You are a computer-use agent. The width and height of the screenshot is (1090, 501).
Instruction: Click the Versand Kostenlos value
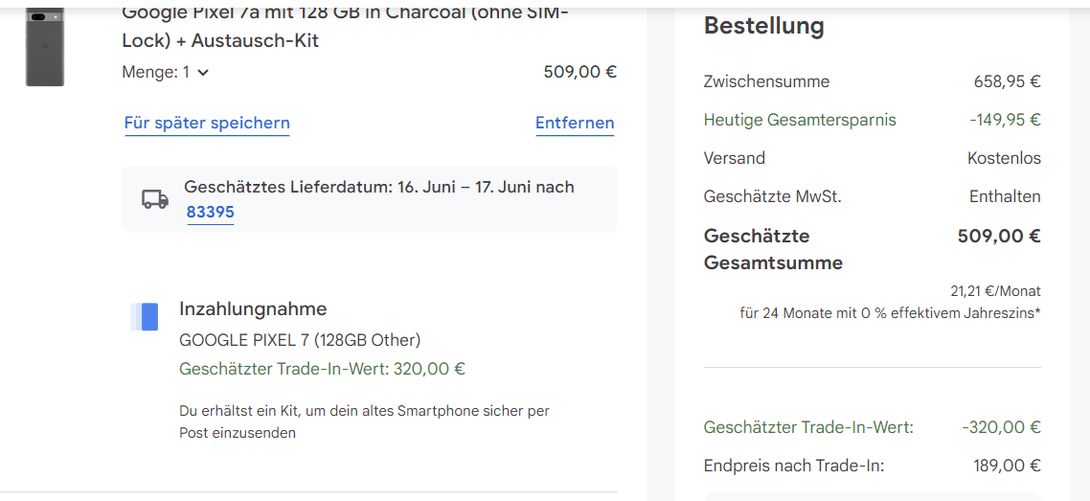[x=1004, y=158]
